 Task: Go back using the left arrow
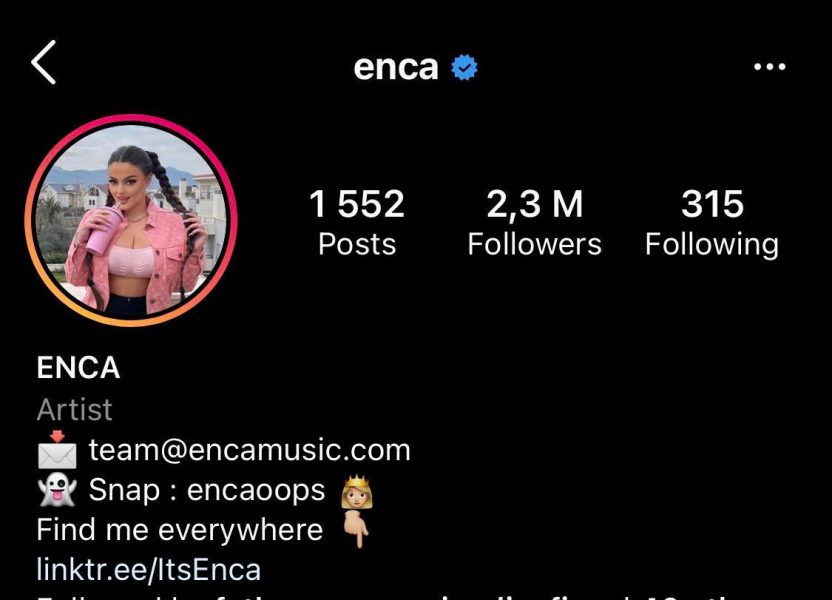44,63
